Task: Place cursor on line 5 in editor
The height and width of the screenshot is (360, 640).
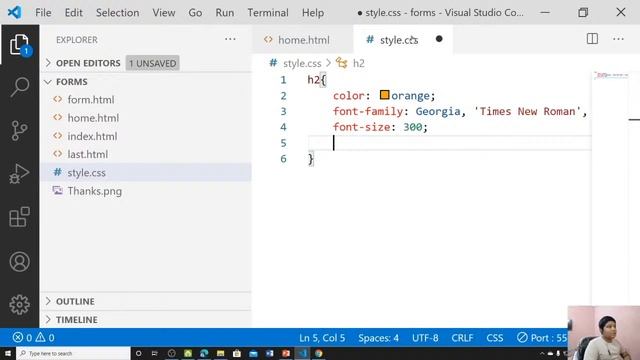Action: coord(449,143)
